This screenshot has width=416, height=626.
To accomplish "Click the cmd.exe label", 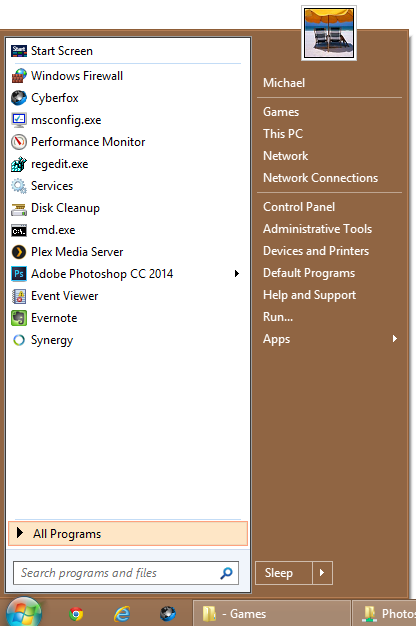I will tap(53, 230).
